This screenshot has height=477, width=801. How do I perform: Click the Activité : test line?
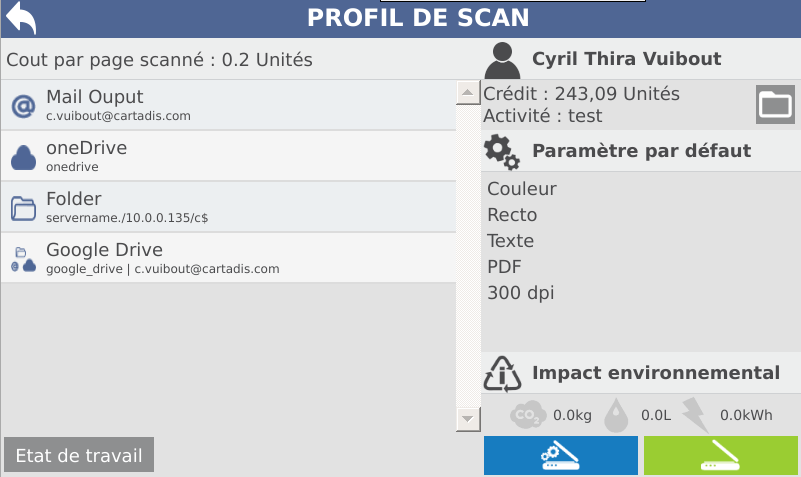coord(543,116)
